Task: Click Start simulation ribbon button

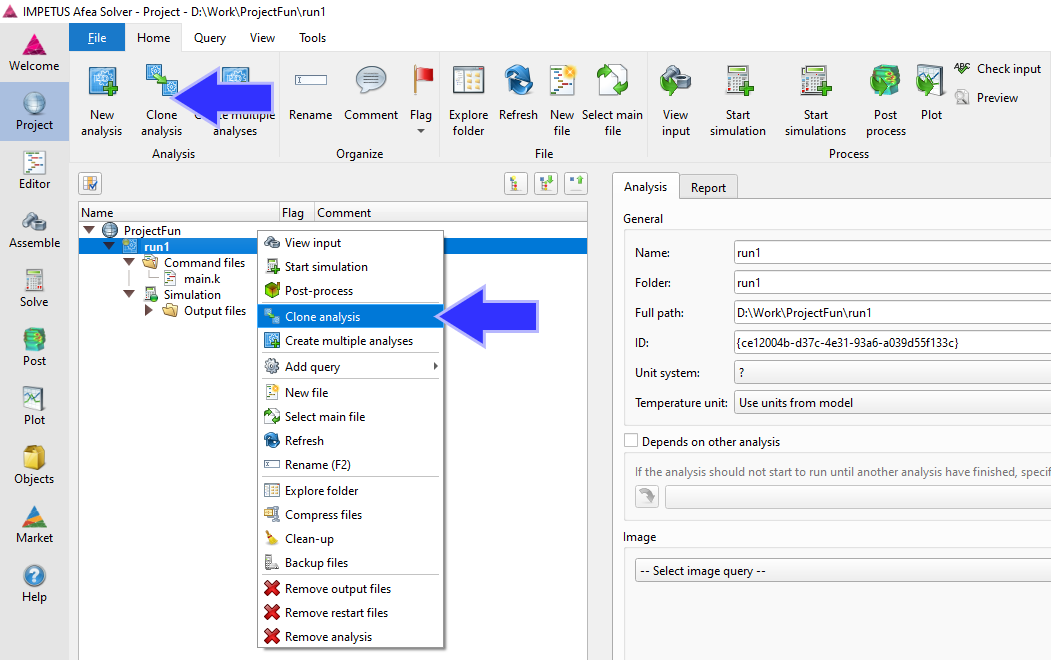Action: click(737, 101)
